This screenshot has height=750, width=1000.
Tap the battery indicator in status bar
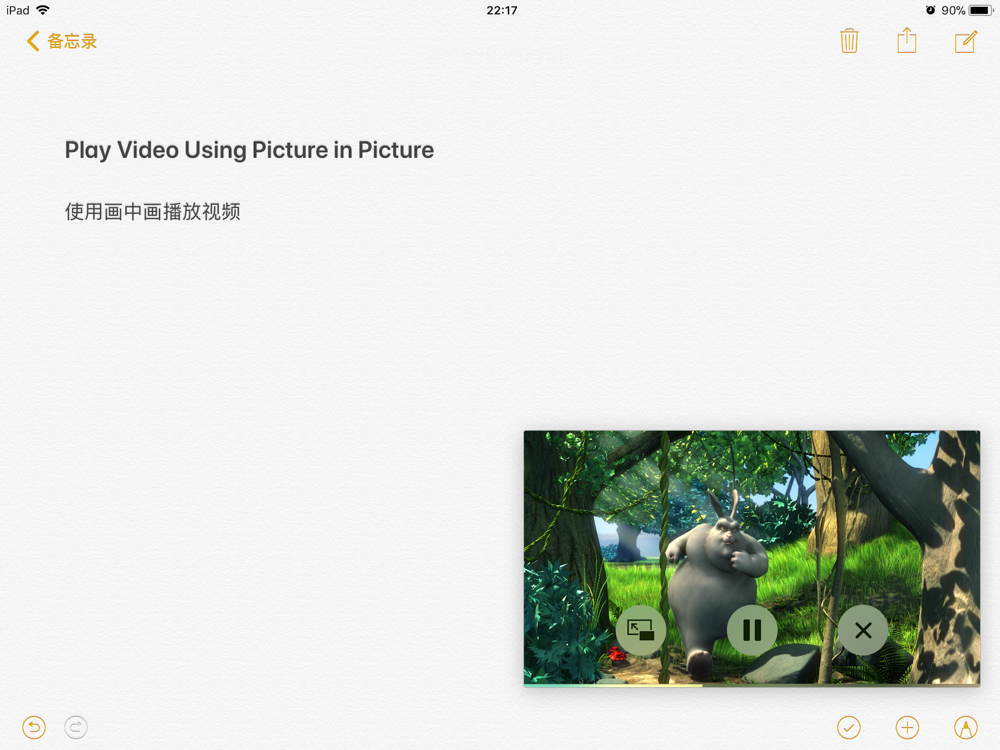pos(981,10)
